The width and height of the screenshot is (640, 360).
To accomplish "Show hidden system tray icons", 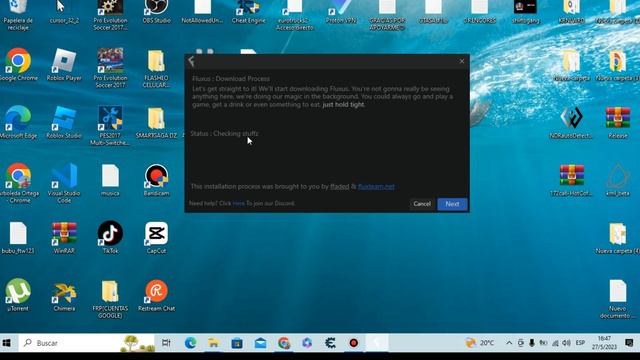I will pyautogui.click(x=509, y=343).
